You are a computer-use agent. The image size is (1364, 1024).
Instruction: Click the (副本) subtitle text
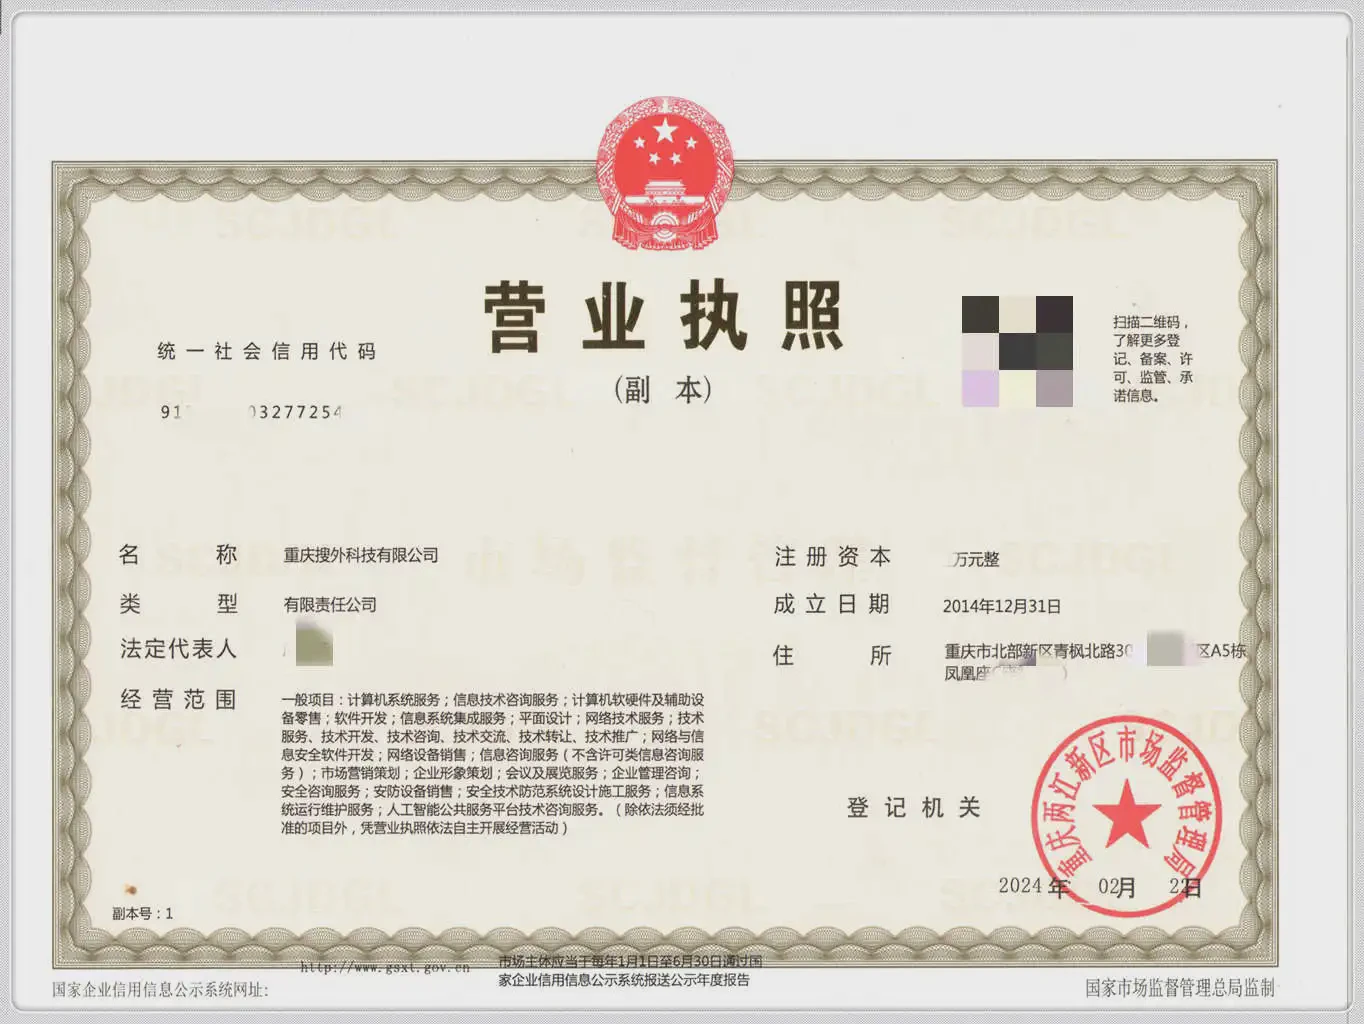663,390
